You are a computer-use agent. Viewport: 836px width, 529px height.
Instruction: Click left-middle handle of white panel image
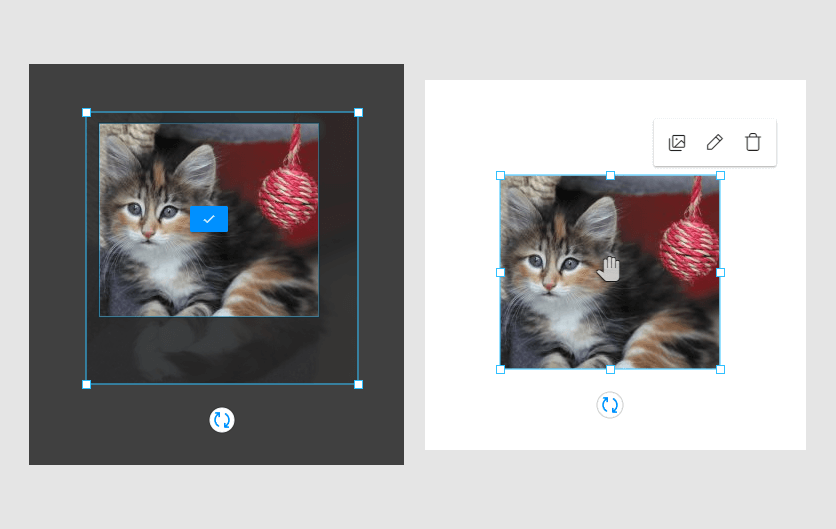point(500,272)
